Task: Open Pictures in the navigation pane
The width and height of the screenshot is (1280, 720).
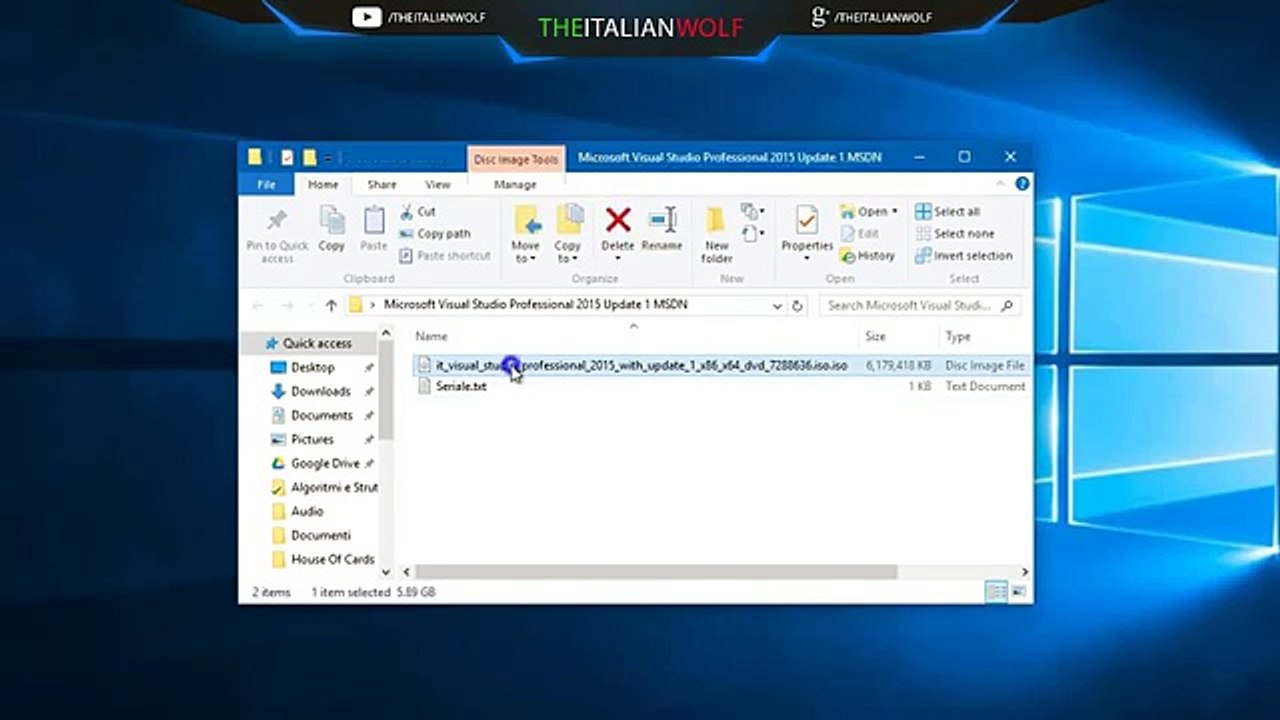Action: pyautogui.click(x=312, y=439)
